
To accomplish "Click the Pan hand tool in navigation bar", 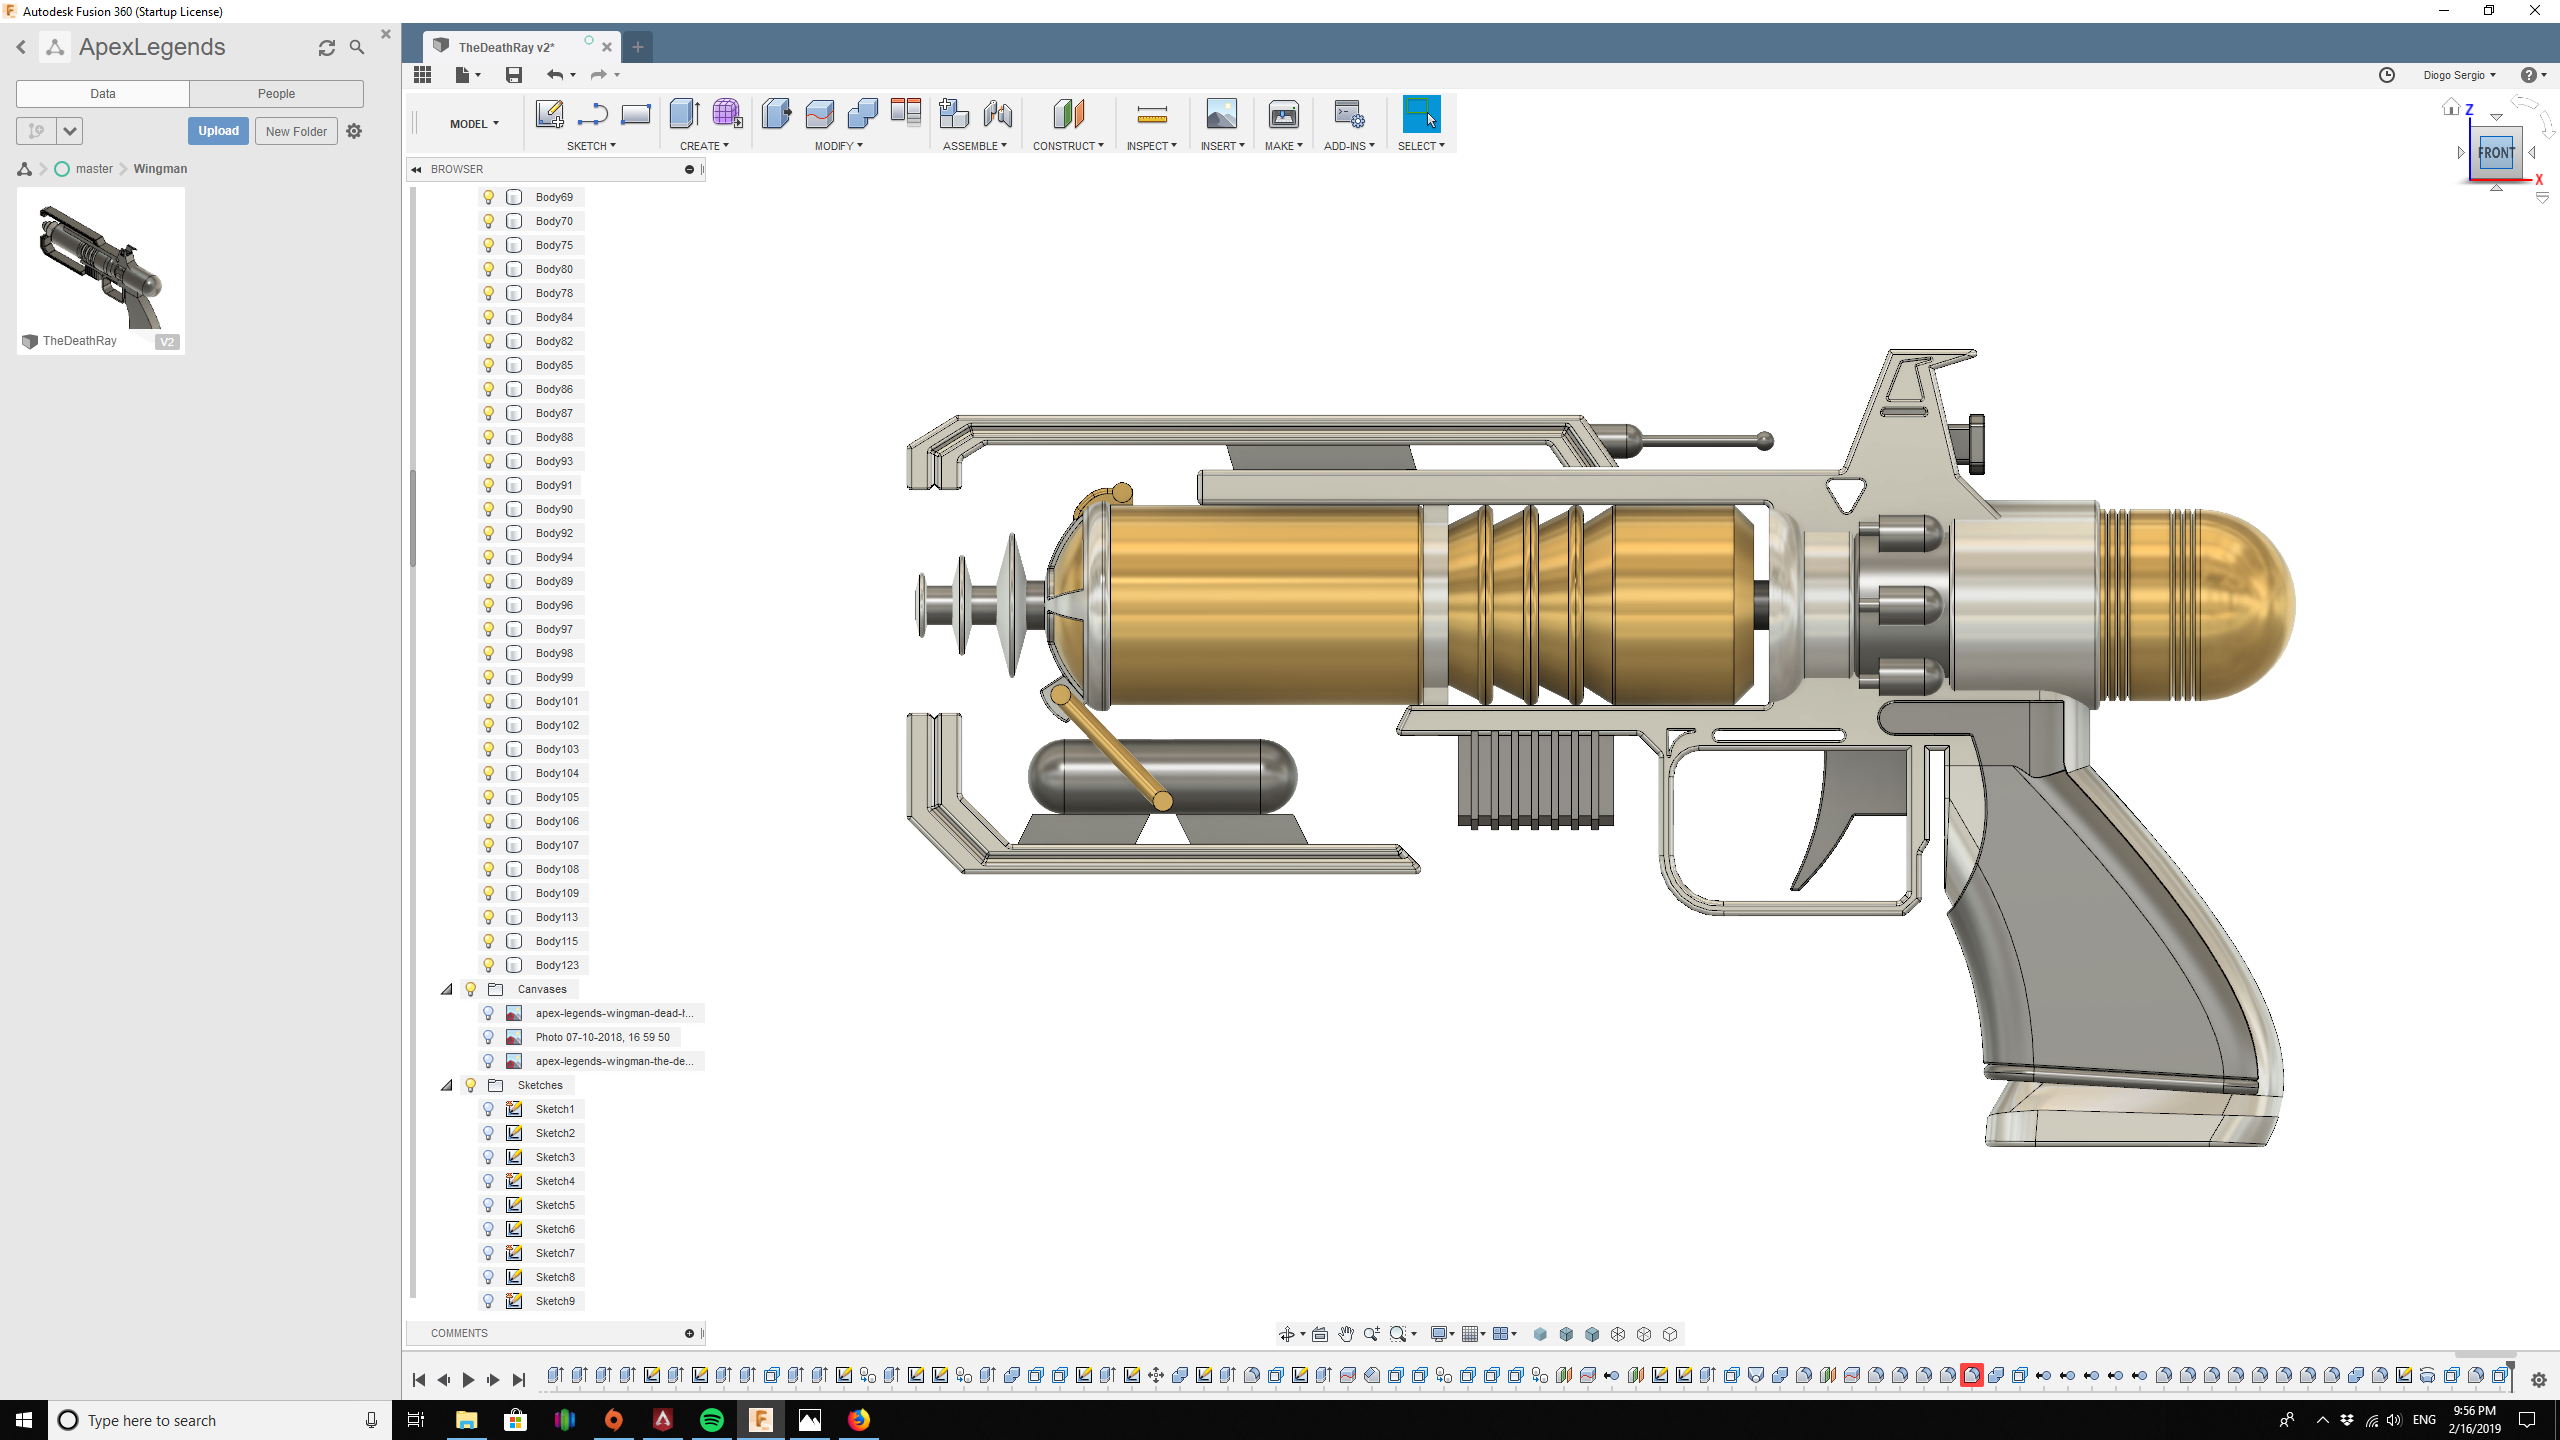I will (1346, 1334).
